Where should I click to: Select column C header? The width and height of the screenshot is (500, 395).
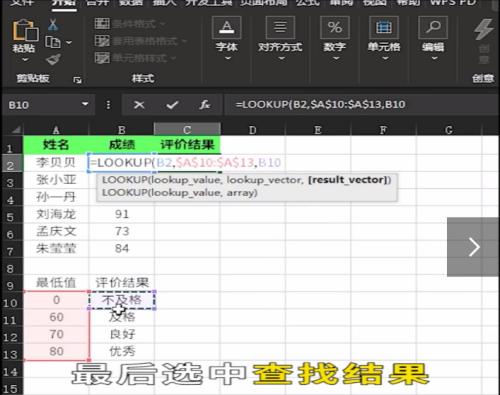pyautogui.click(x=187, y=129)
